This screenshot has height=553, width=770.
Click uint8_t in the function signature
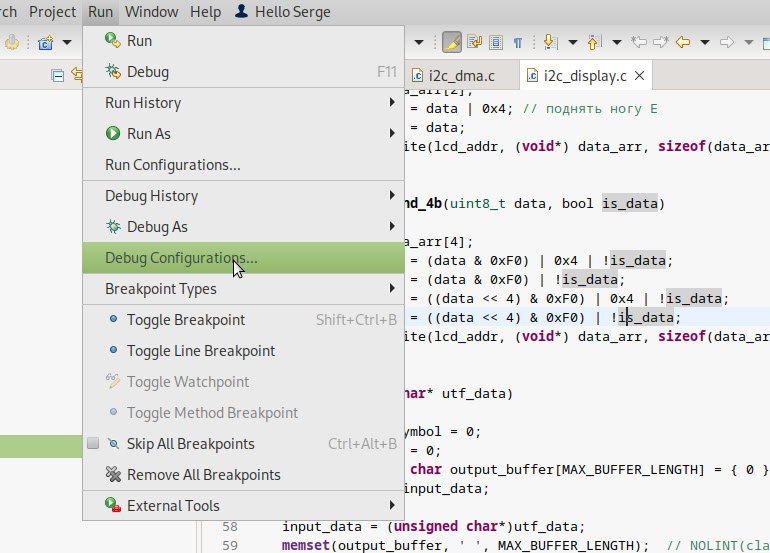[477, 203]
